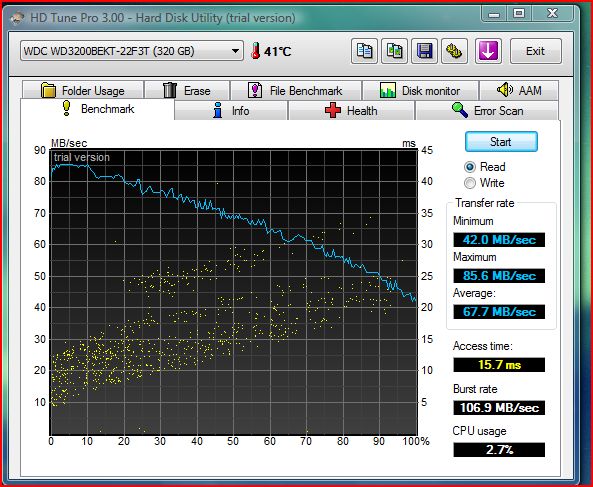Select the Read radio button
Viewport: 593px width, 487px height.
pyautogui.click(x=470, y=167)
